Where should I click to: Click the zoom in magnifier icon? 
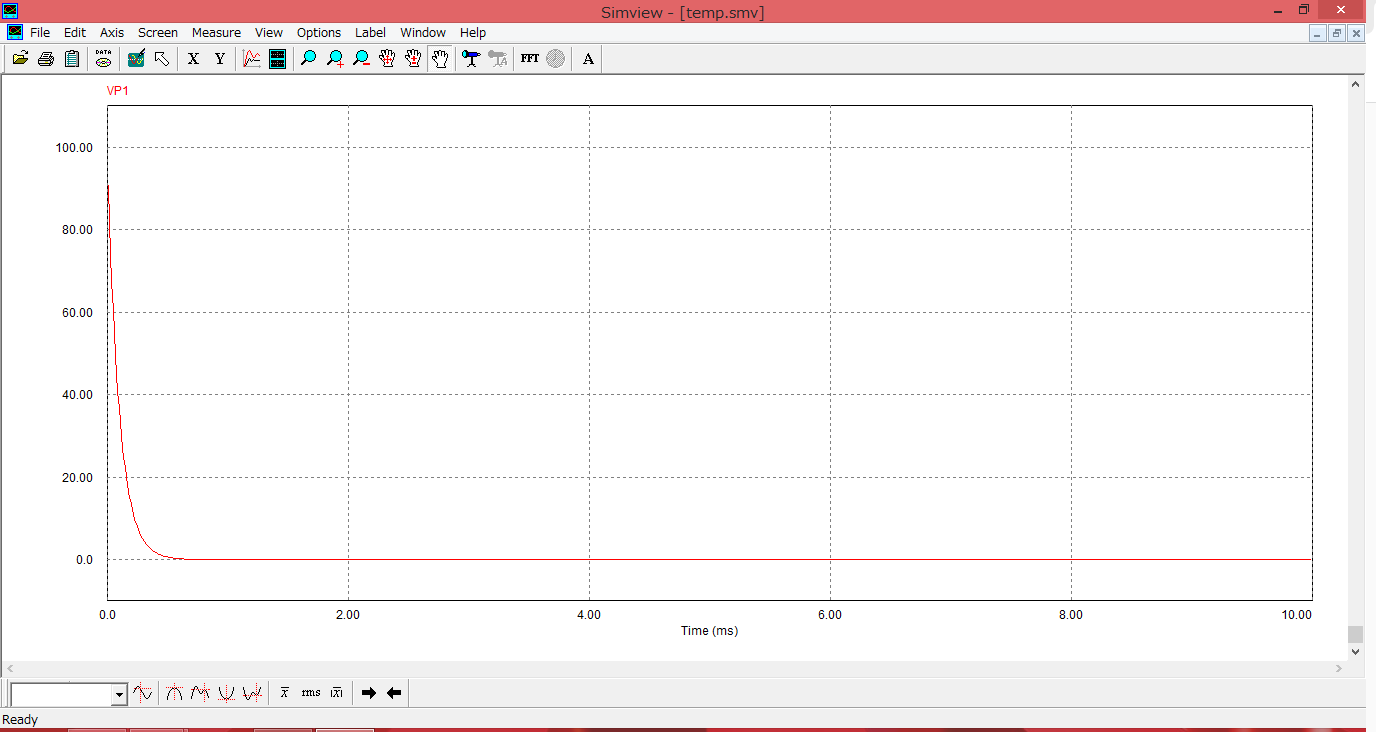[335, 59]
